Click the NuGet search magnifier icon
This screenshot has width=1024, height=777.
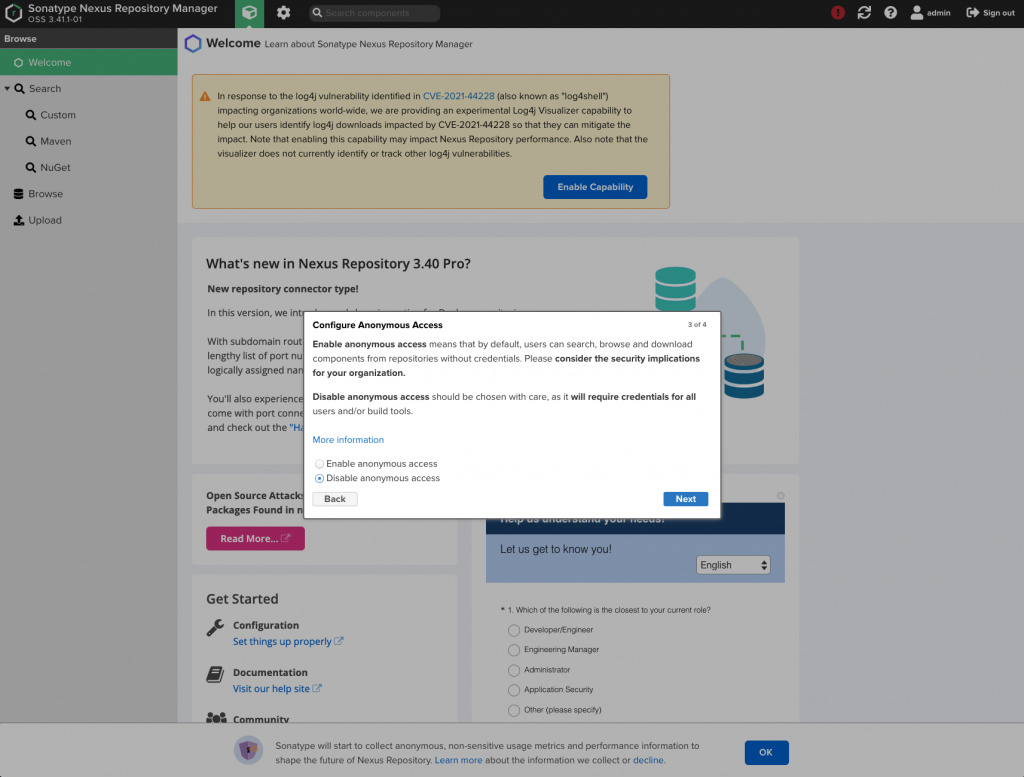(31, 167)
